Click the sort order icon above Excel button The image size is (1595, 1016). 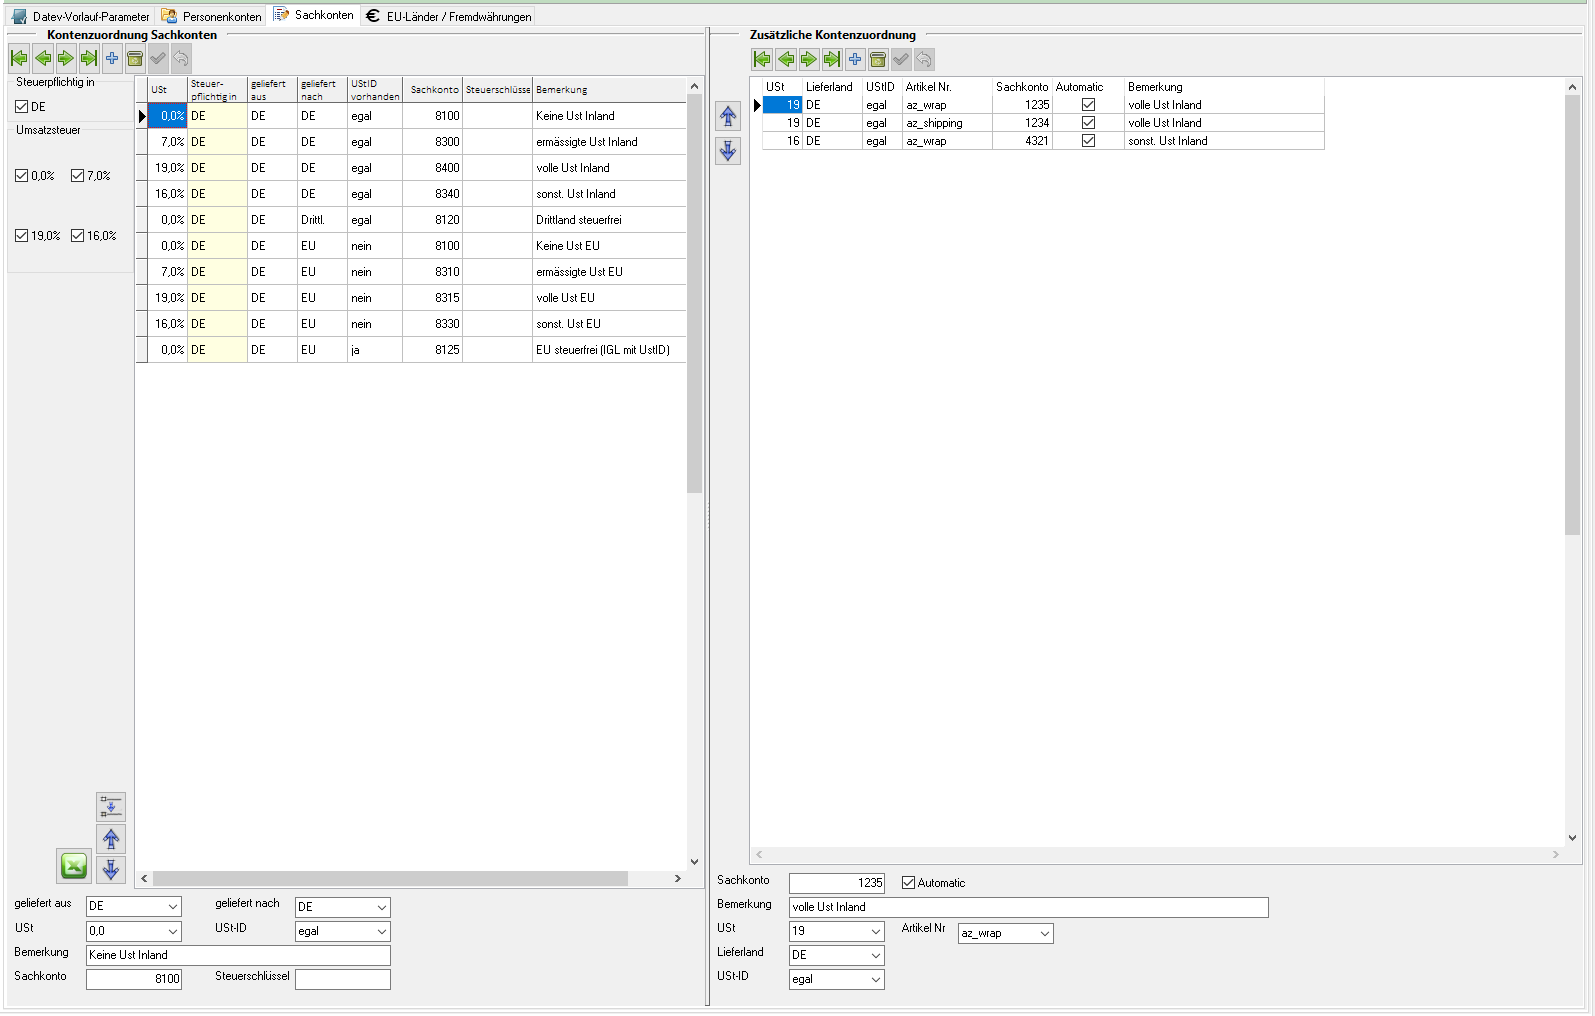click(111, 807)
